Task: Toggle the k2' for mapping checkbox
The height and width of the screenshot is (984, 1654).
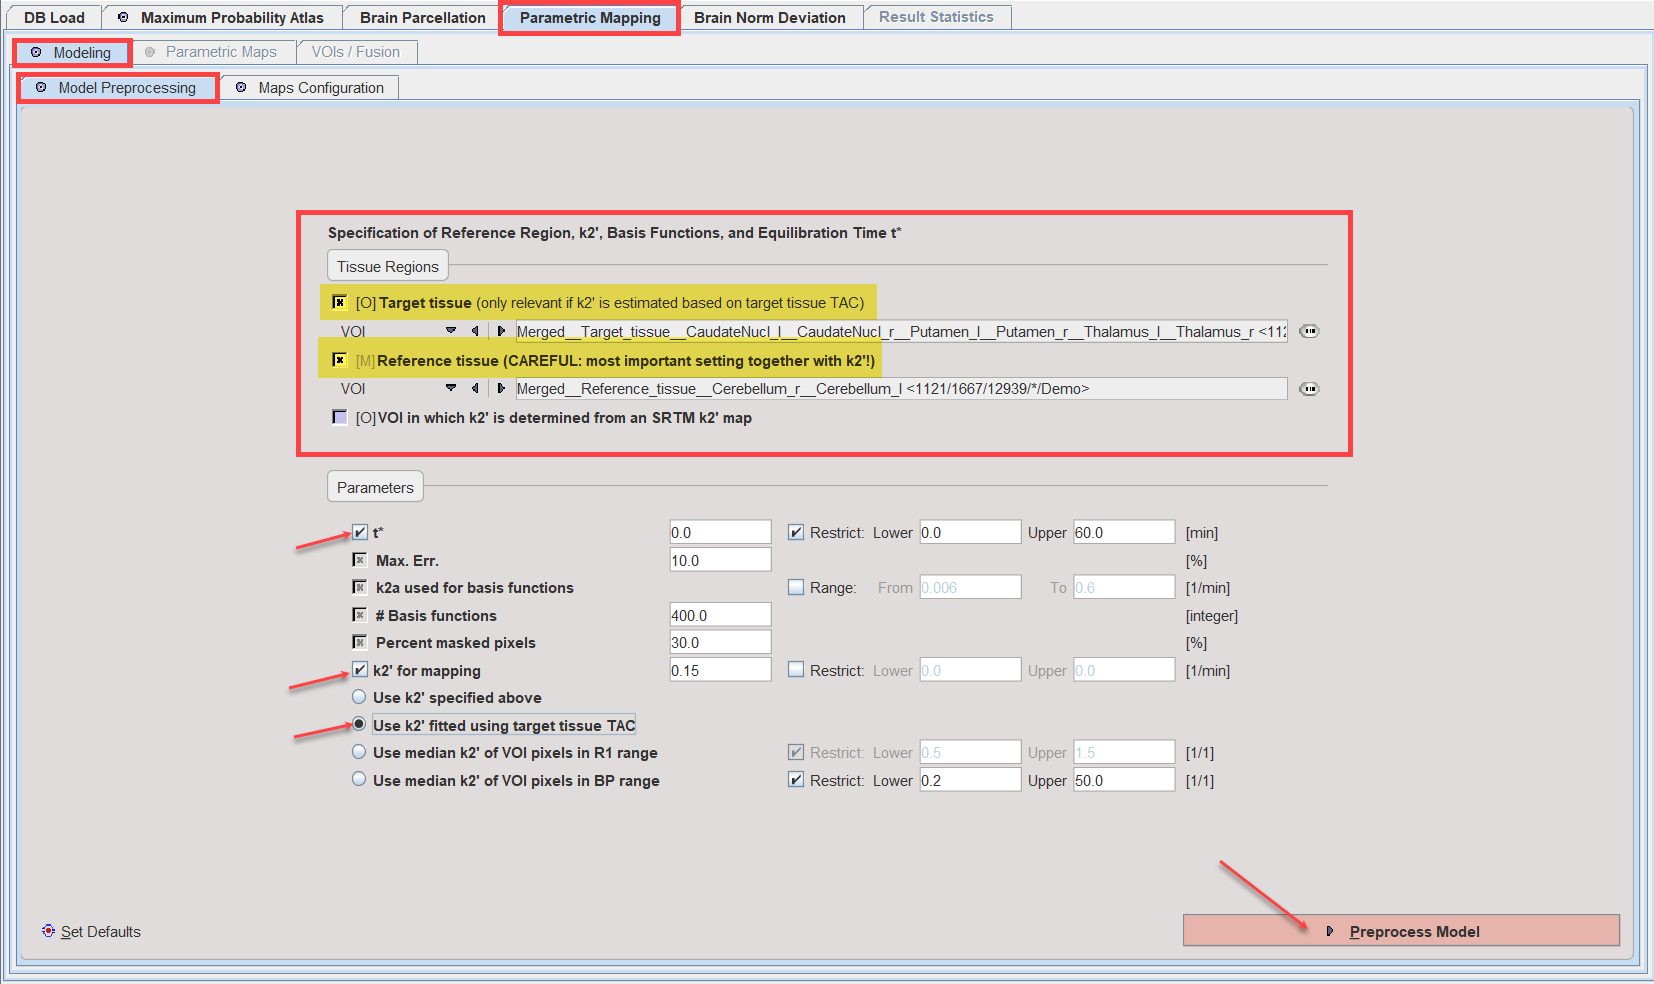Action: click(360, 670)
